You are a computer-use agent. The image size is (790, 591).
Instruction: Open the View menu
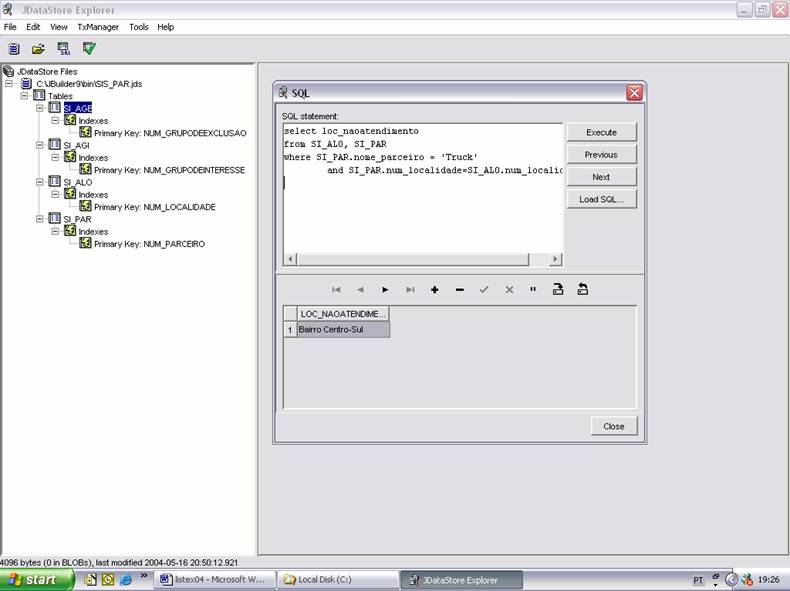[58, 27]
